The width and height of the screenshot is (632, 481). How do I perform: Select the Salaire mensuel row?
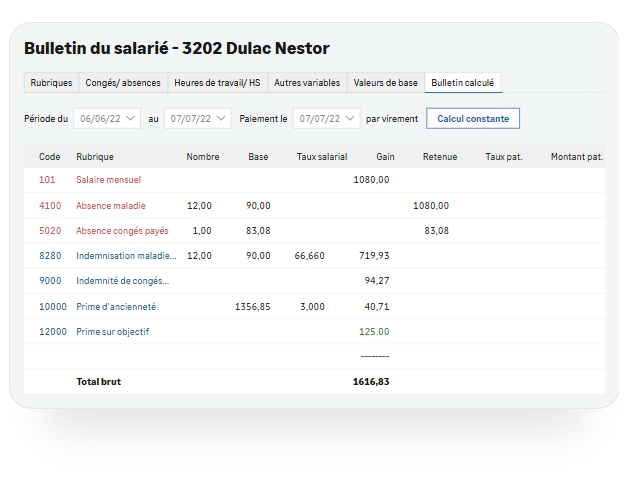(x=108, y=180)
